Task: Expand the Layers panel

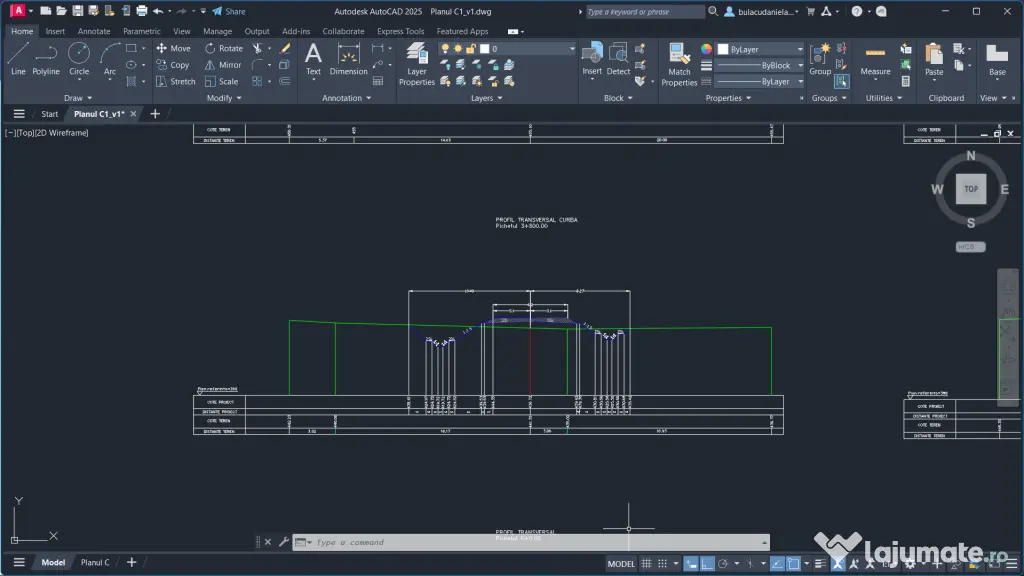Action: click(487, 98)
